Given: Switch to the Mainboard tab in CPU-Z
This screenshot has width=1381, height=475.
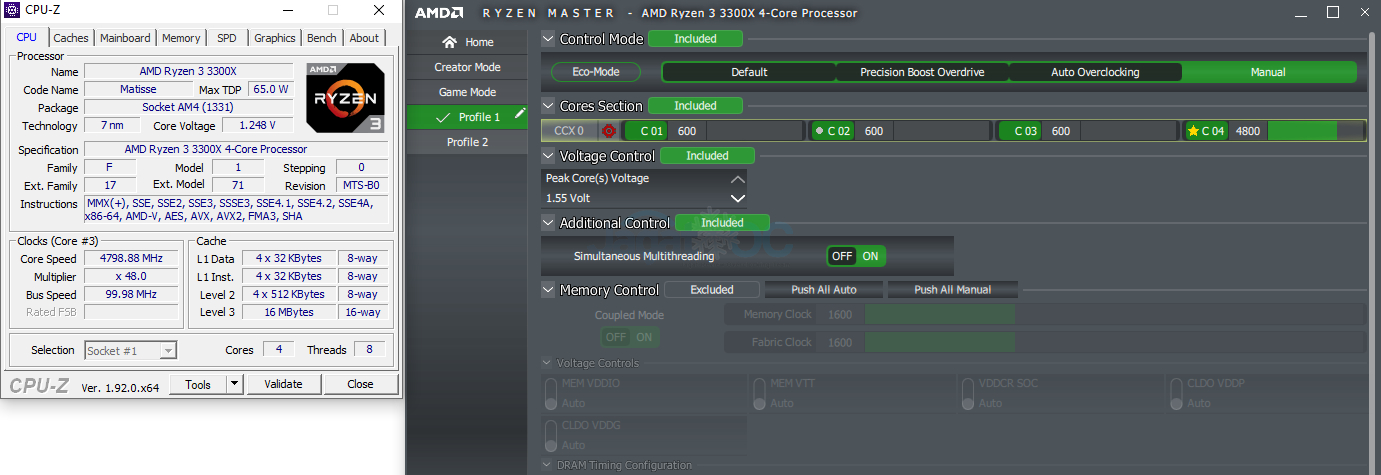Looking at the screenshot, I should pos(125,38).
